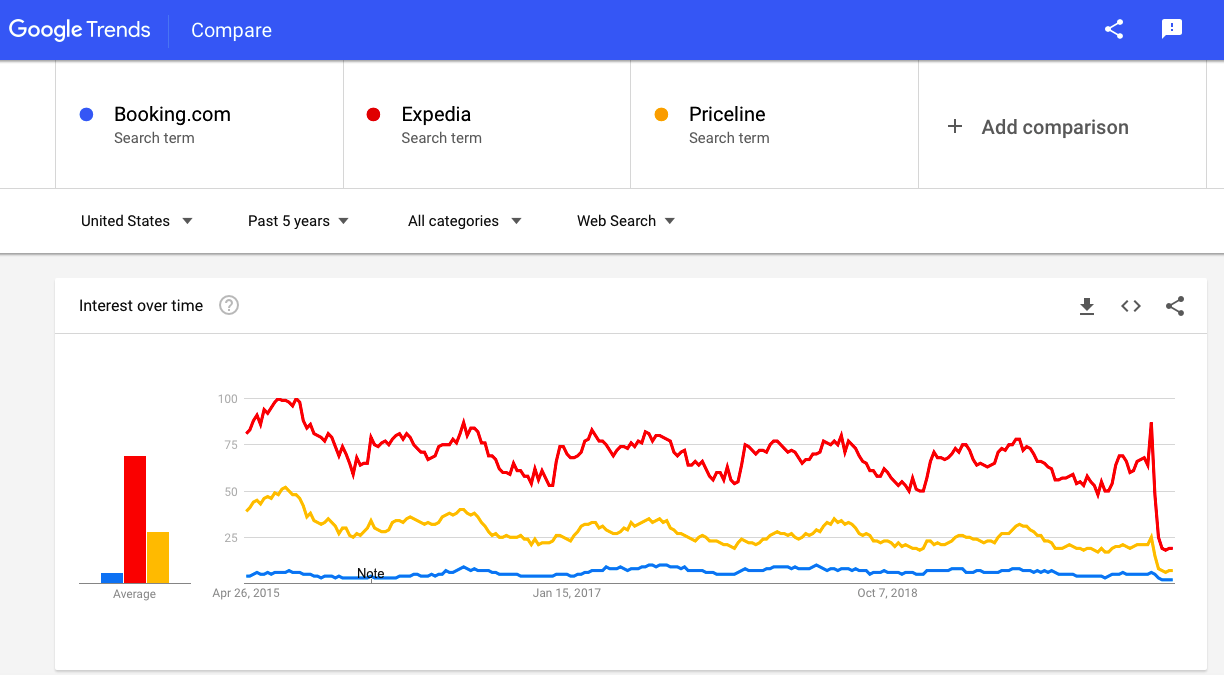
Task: Click the yellow Priceline average bar
Action: (158, 557)
